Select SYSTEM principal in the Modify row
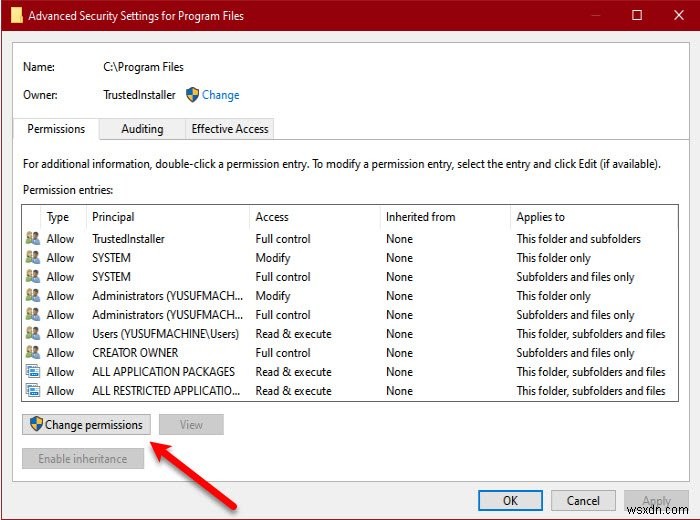The height and width of the screenshot is (520, 700). (x=111, y=258)
